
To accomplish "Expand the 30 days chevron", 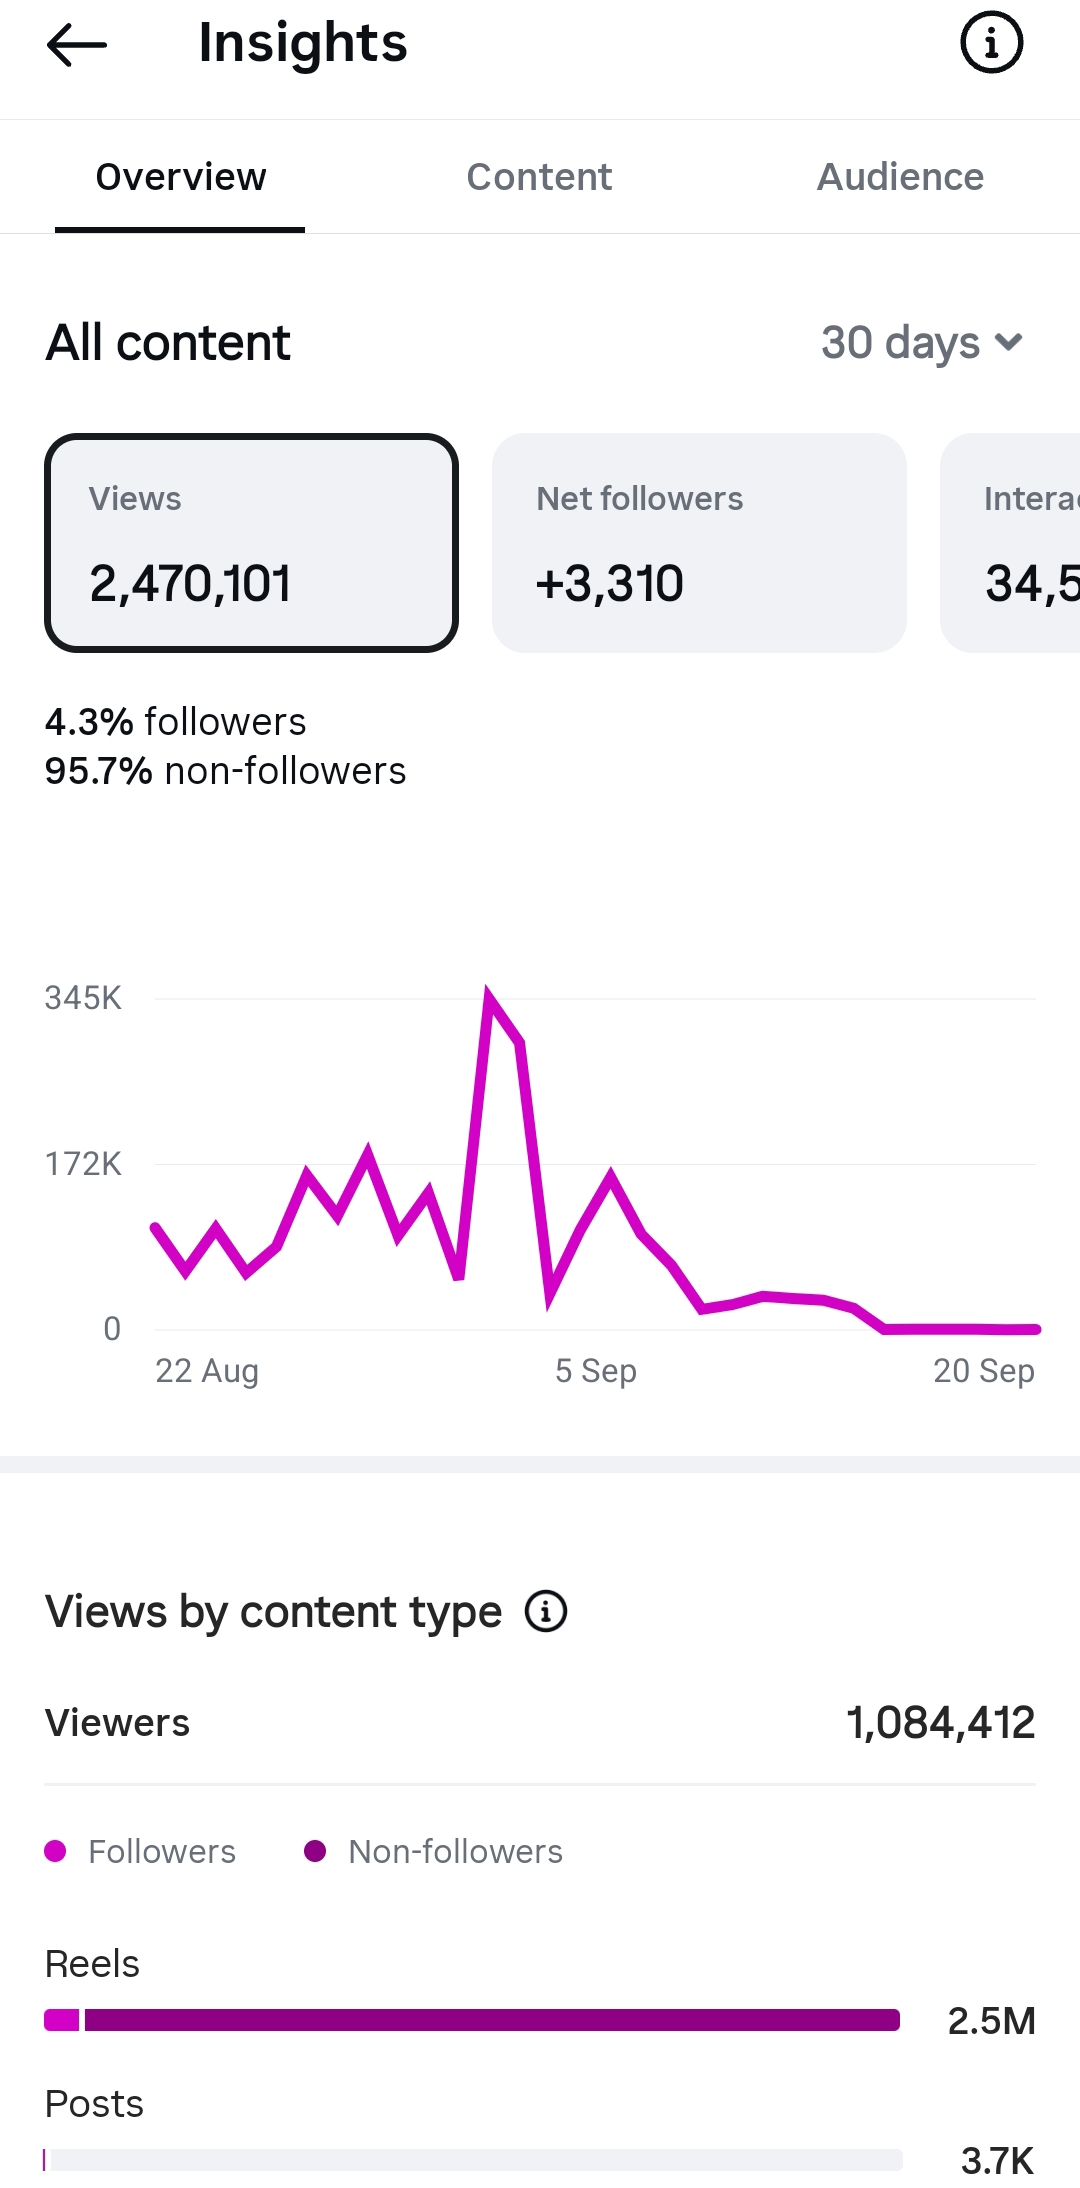I will 1009,343.
